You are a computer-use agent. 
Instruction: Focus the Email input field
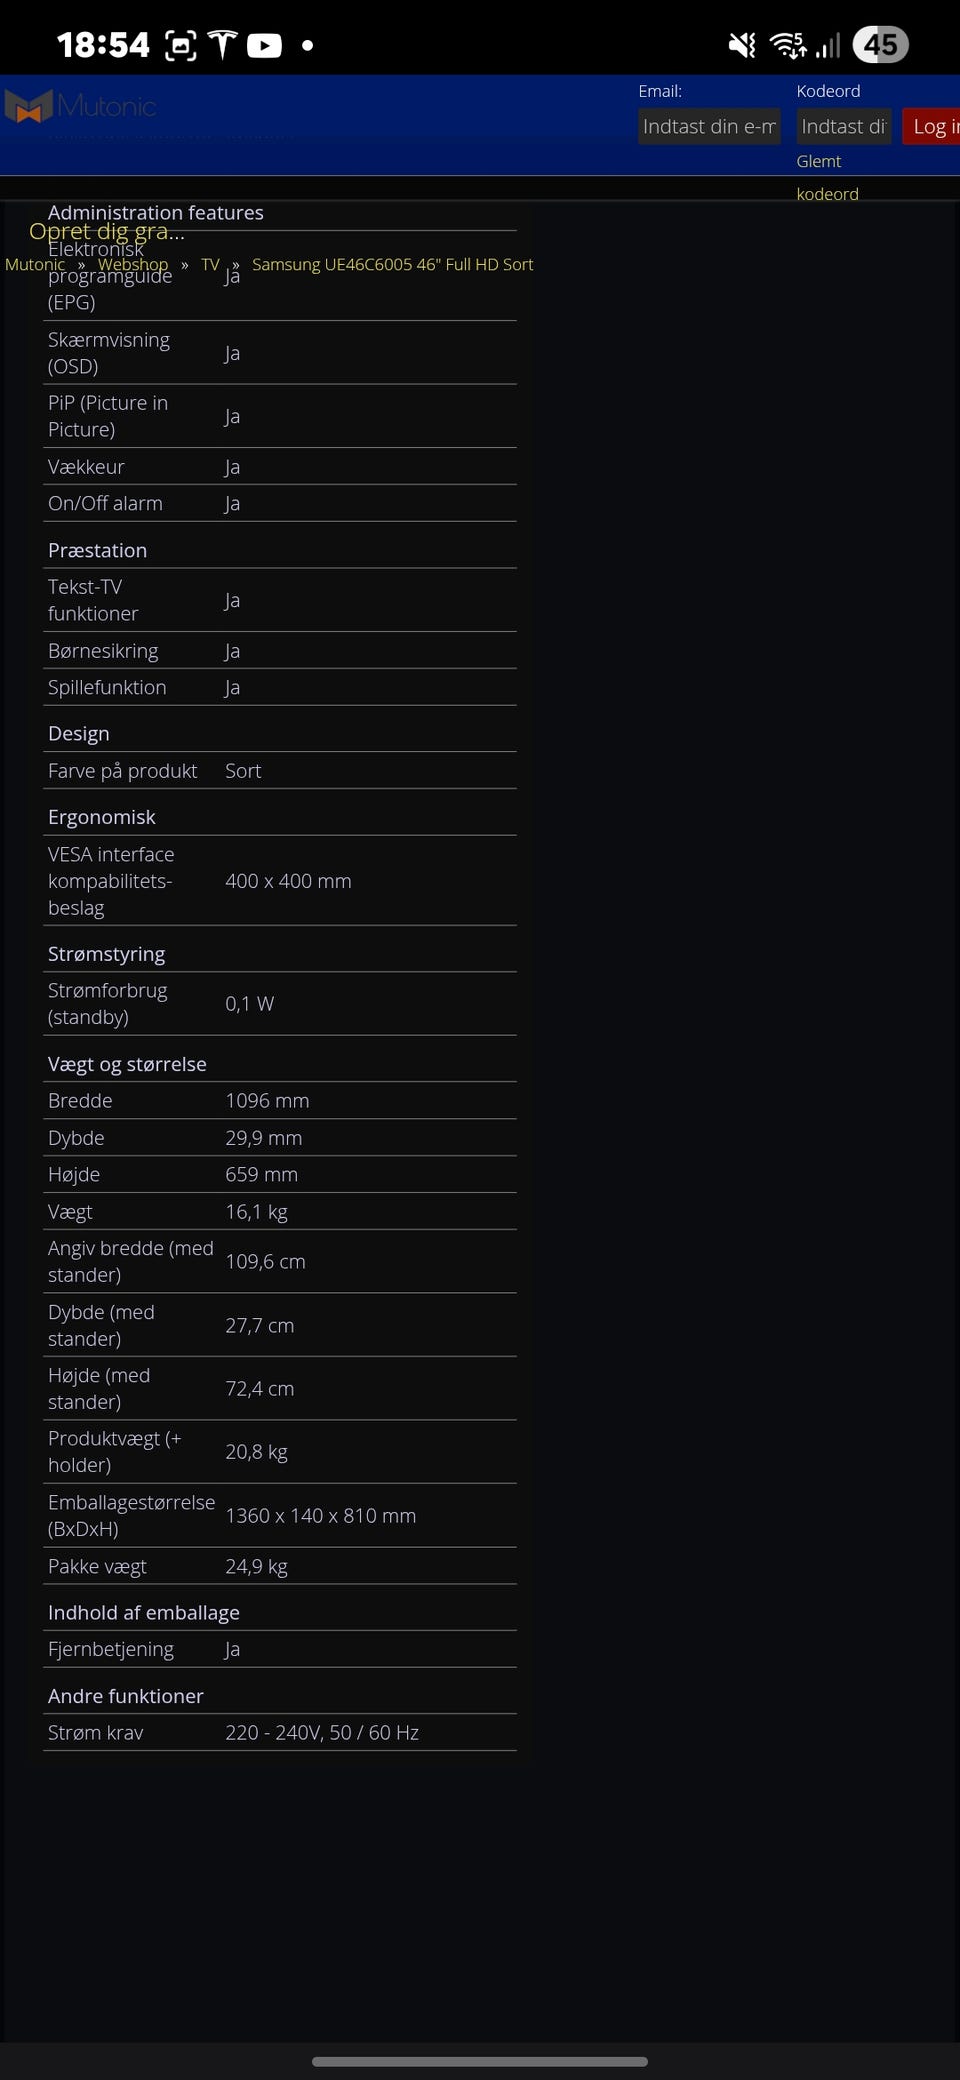click(x=709, y=126)
